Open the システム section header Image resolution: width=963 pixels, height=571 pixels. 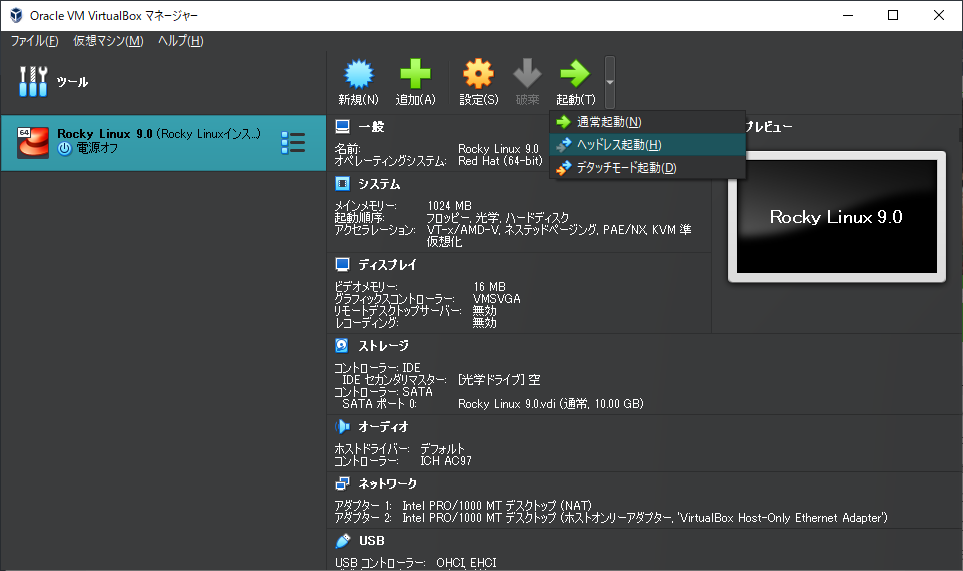(x=380, y=184)
